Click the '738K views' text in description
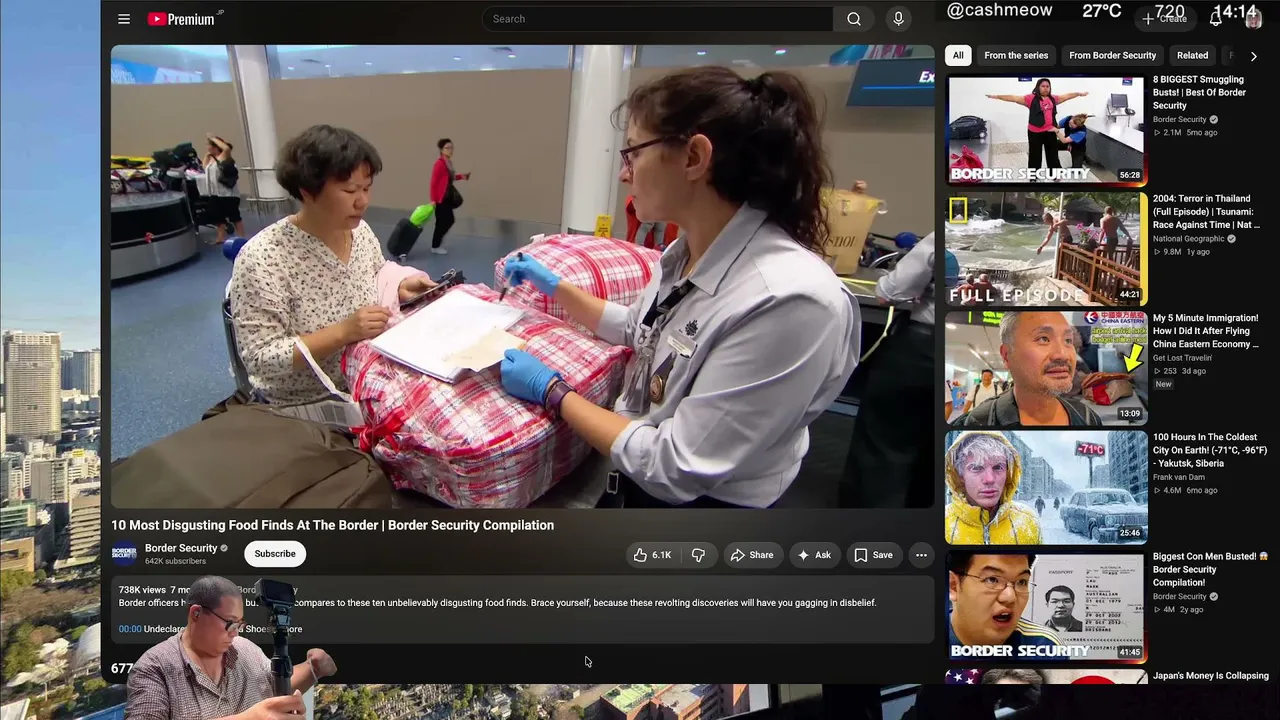Screen dimensions: 1280x720 [x=142, y=590]
